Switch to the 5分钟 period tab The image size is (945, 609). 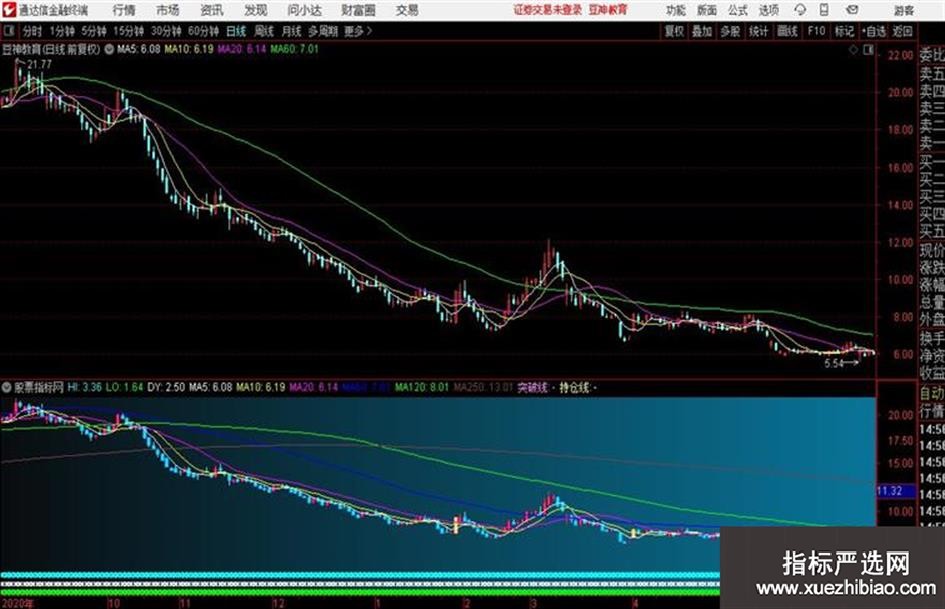click(94, 31)
